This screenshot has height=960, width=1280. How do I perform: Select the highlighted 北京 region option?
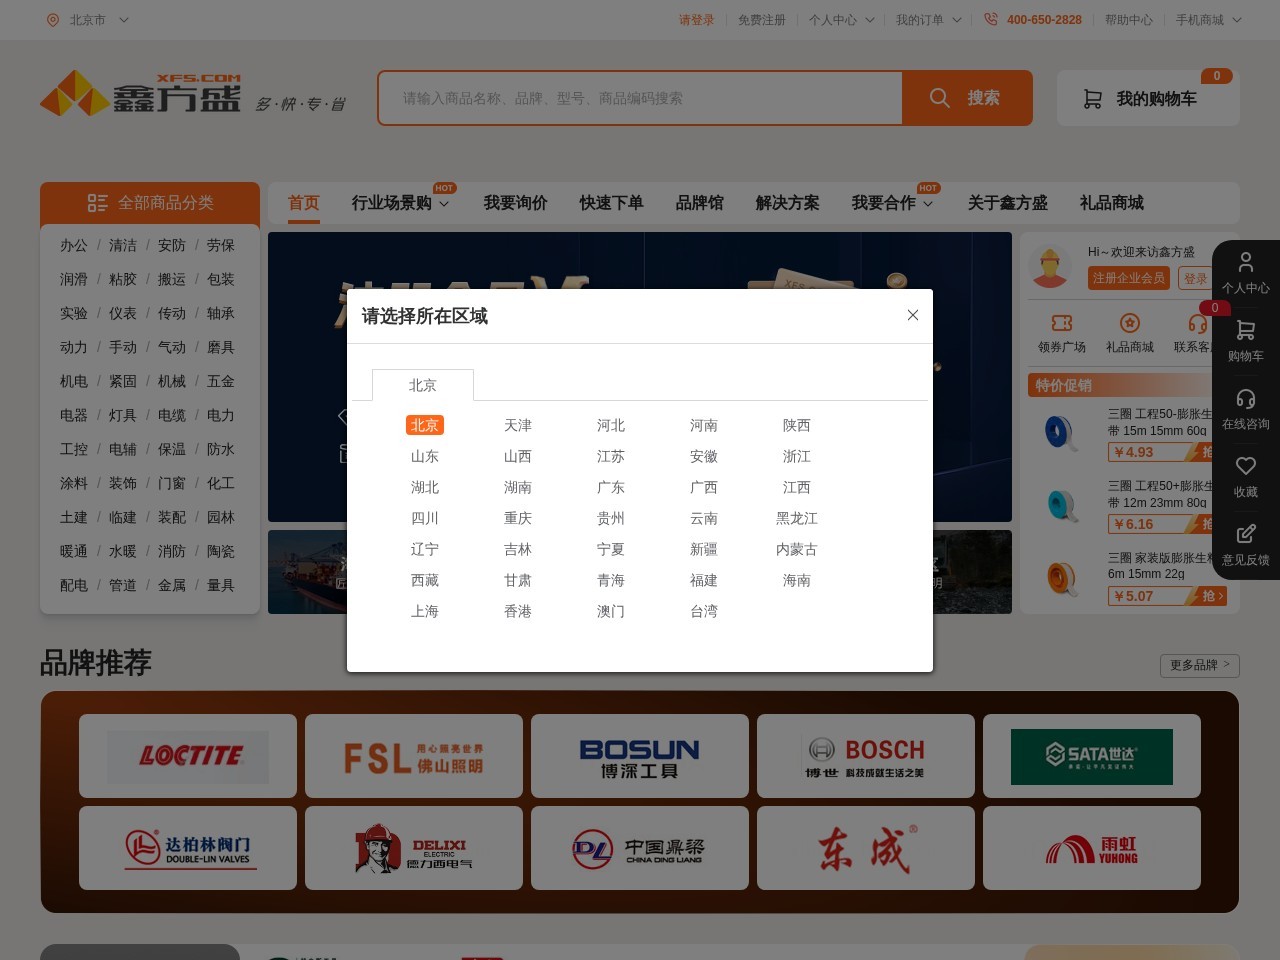pos(425,425)
